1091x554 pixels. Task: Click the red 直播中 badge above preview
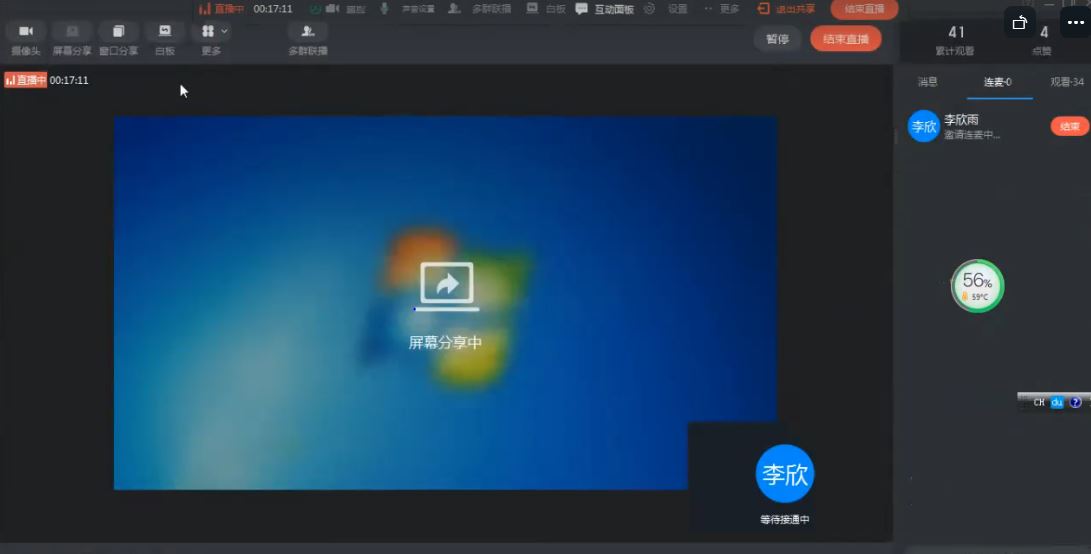pyautogui.click(x=26, y=80)
